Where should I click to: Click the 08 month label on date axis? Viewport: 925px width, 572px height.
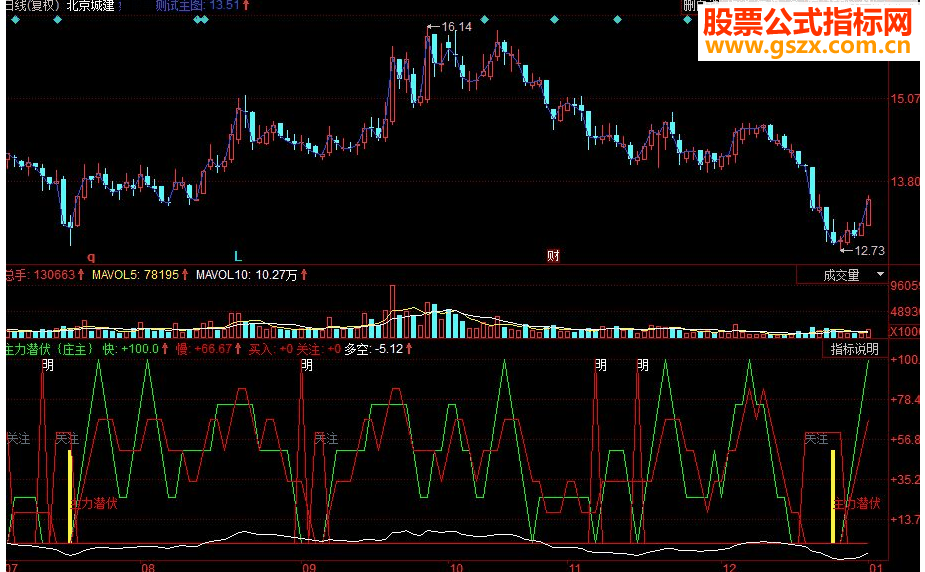148,567
